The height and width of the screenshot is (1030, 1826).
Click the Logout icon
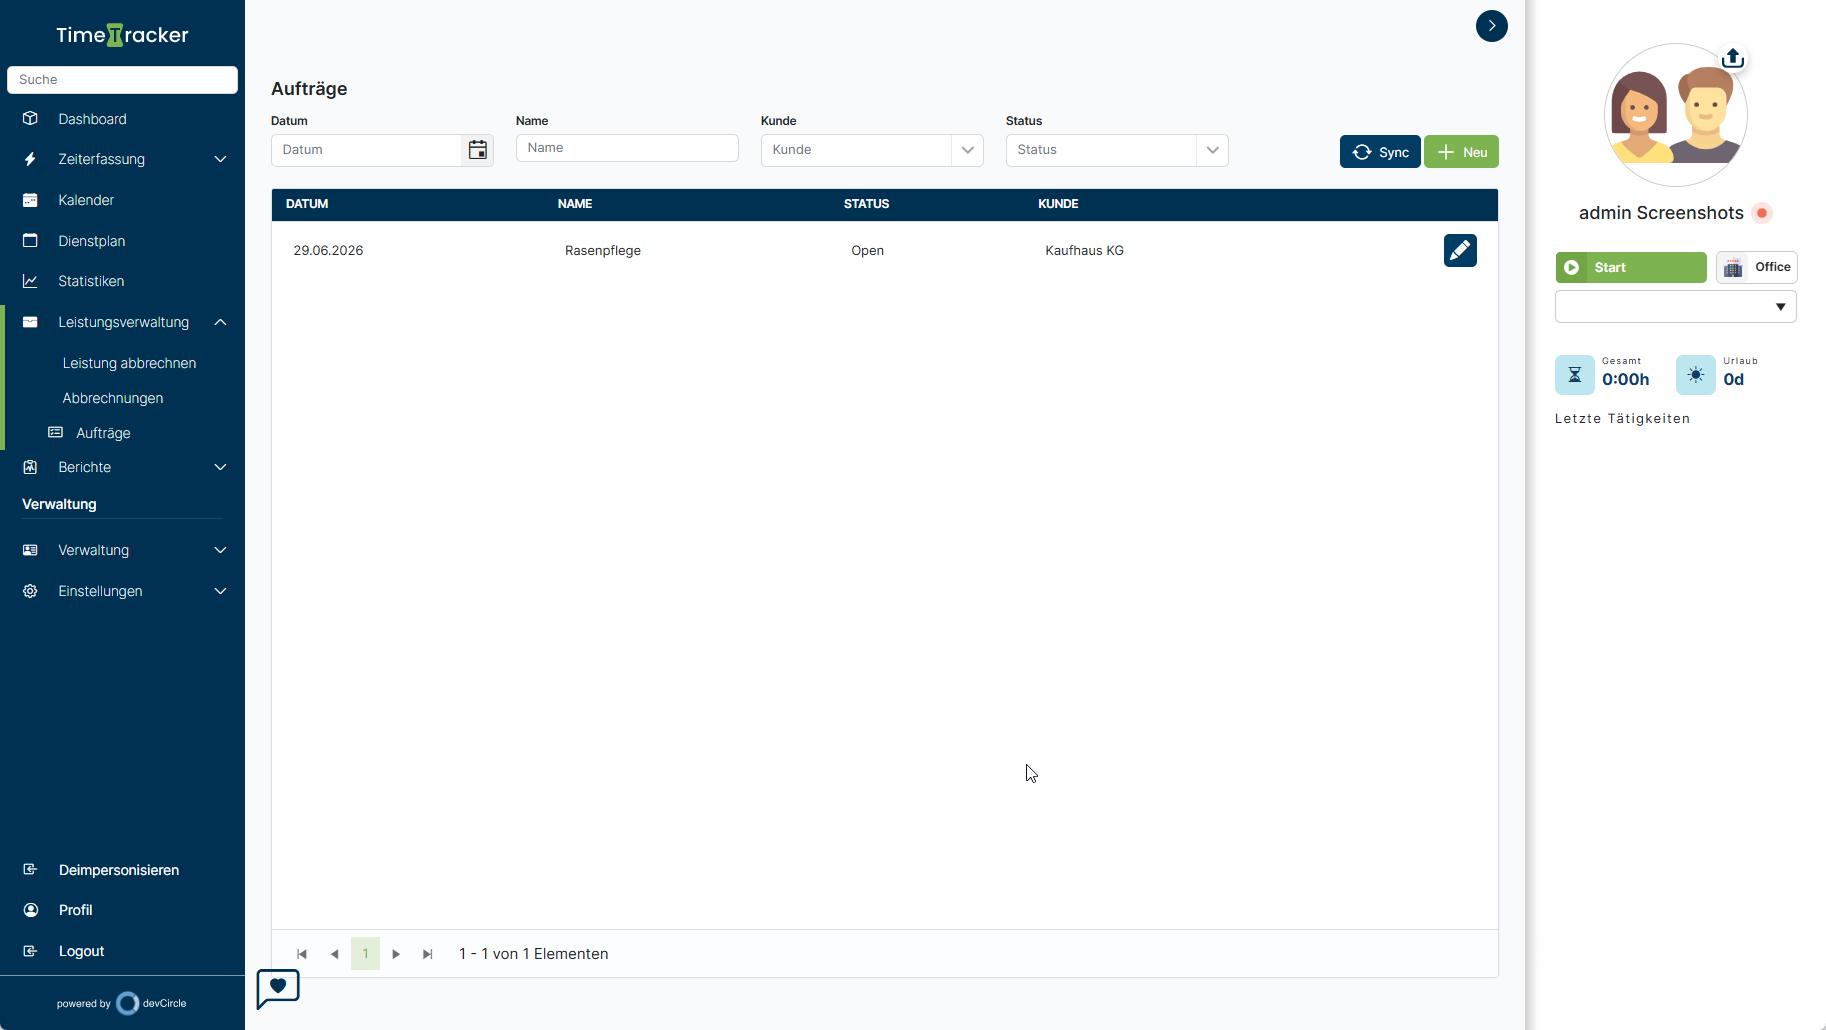click(x=30, y=951)
